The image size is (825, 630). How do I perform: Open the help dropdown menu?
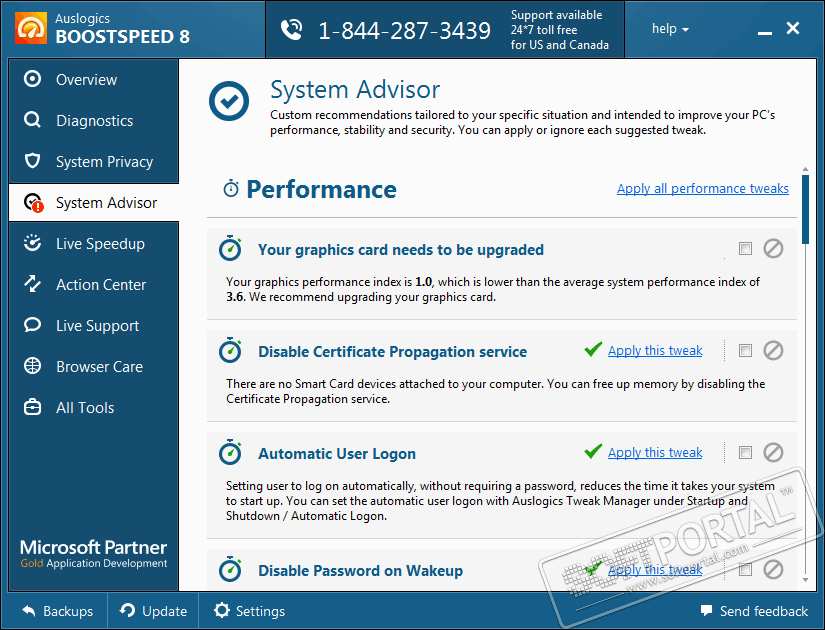click(x=670, y=29)
